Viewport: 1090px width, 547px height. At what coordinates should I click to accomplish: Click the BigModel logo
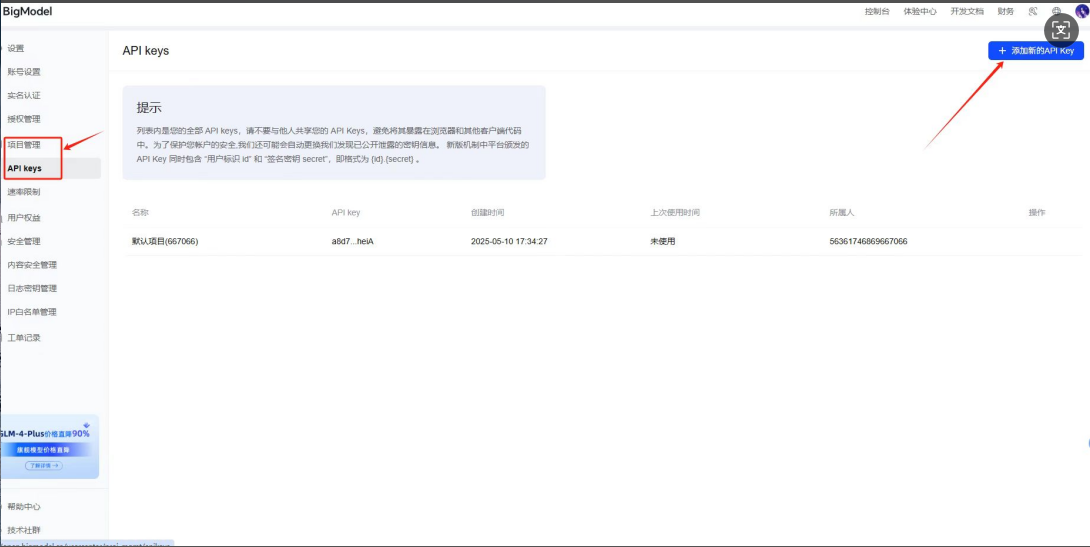(27, 11)
